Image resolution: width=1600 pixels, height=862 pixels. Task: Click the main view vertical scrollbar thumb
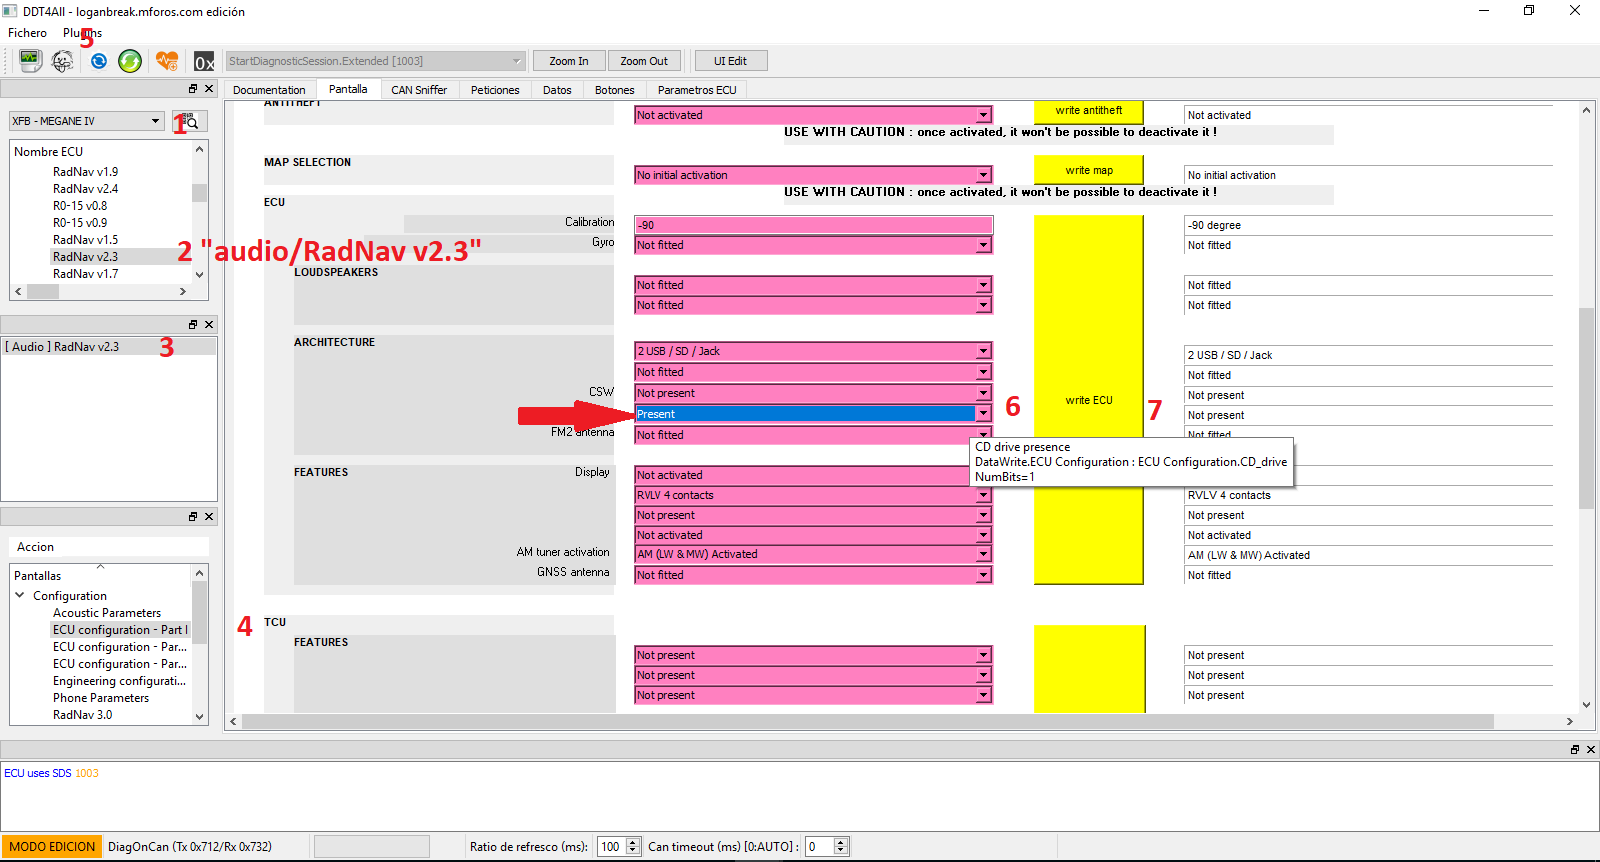coord(1586,408)
